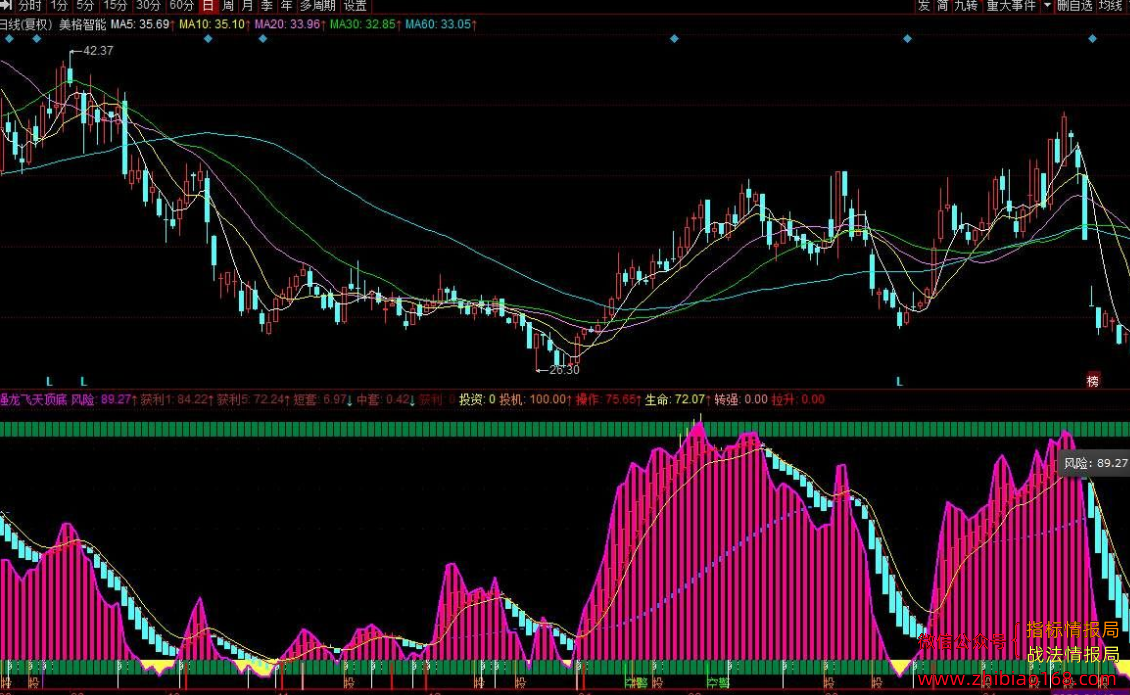This screenshot has height=695, width=1130.
Task: Select the 30分 period tab
Action: click(x=148, y=6)
